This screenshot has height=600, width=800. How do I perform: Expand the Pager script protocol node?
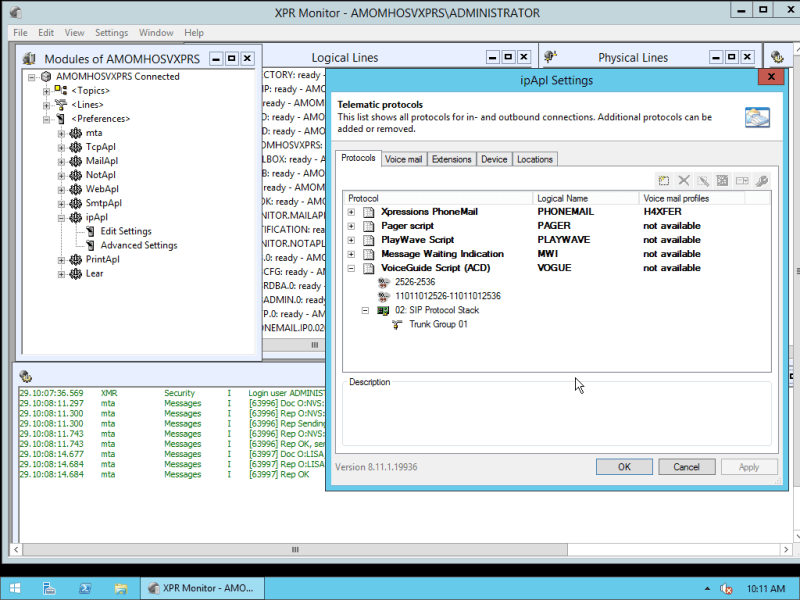(x=351, y=226)
